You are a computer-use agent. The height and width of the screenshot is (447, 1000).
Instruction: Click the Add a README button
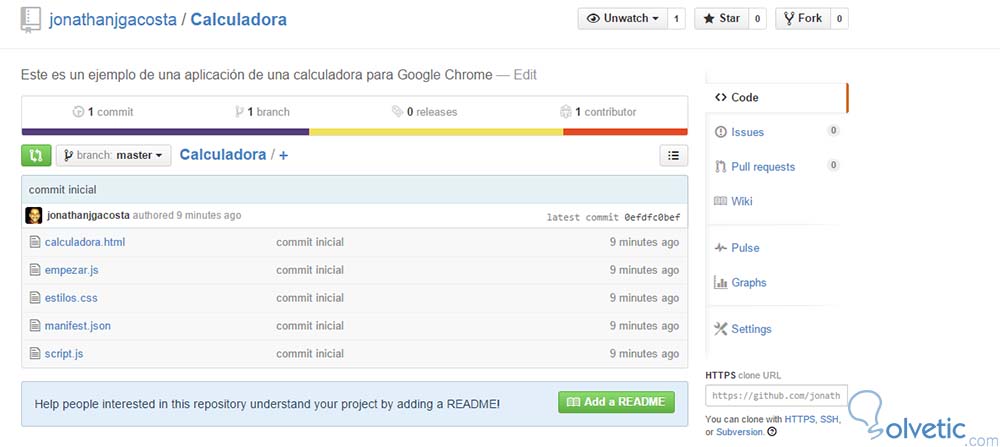coord(616,402)
